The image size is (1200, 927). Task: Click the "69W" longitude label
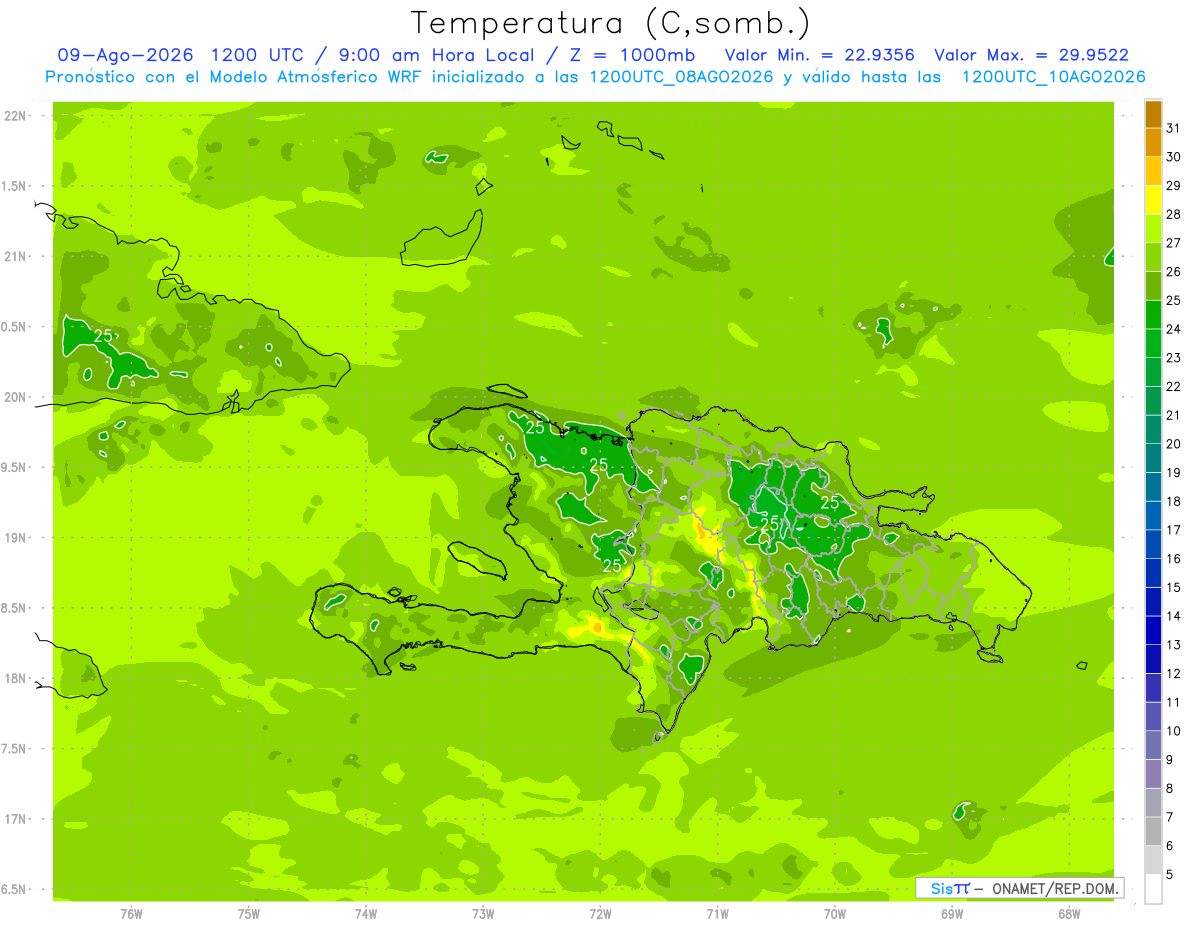[x=952, y=914]
